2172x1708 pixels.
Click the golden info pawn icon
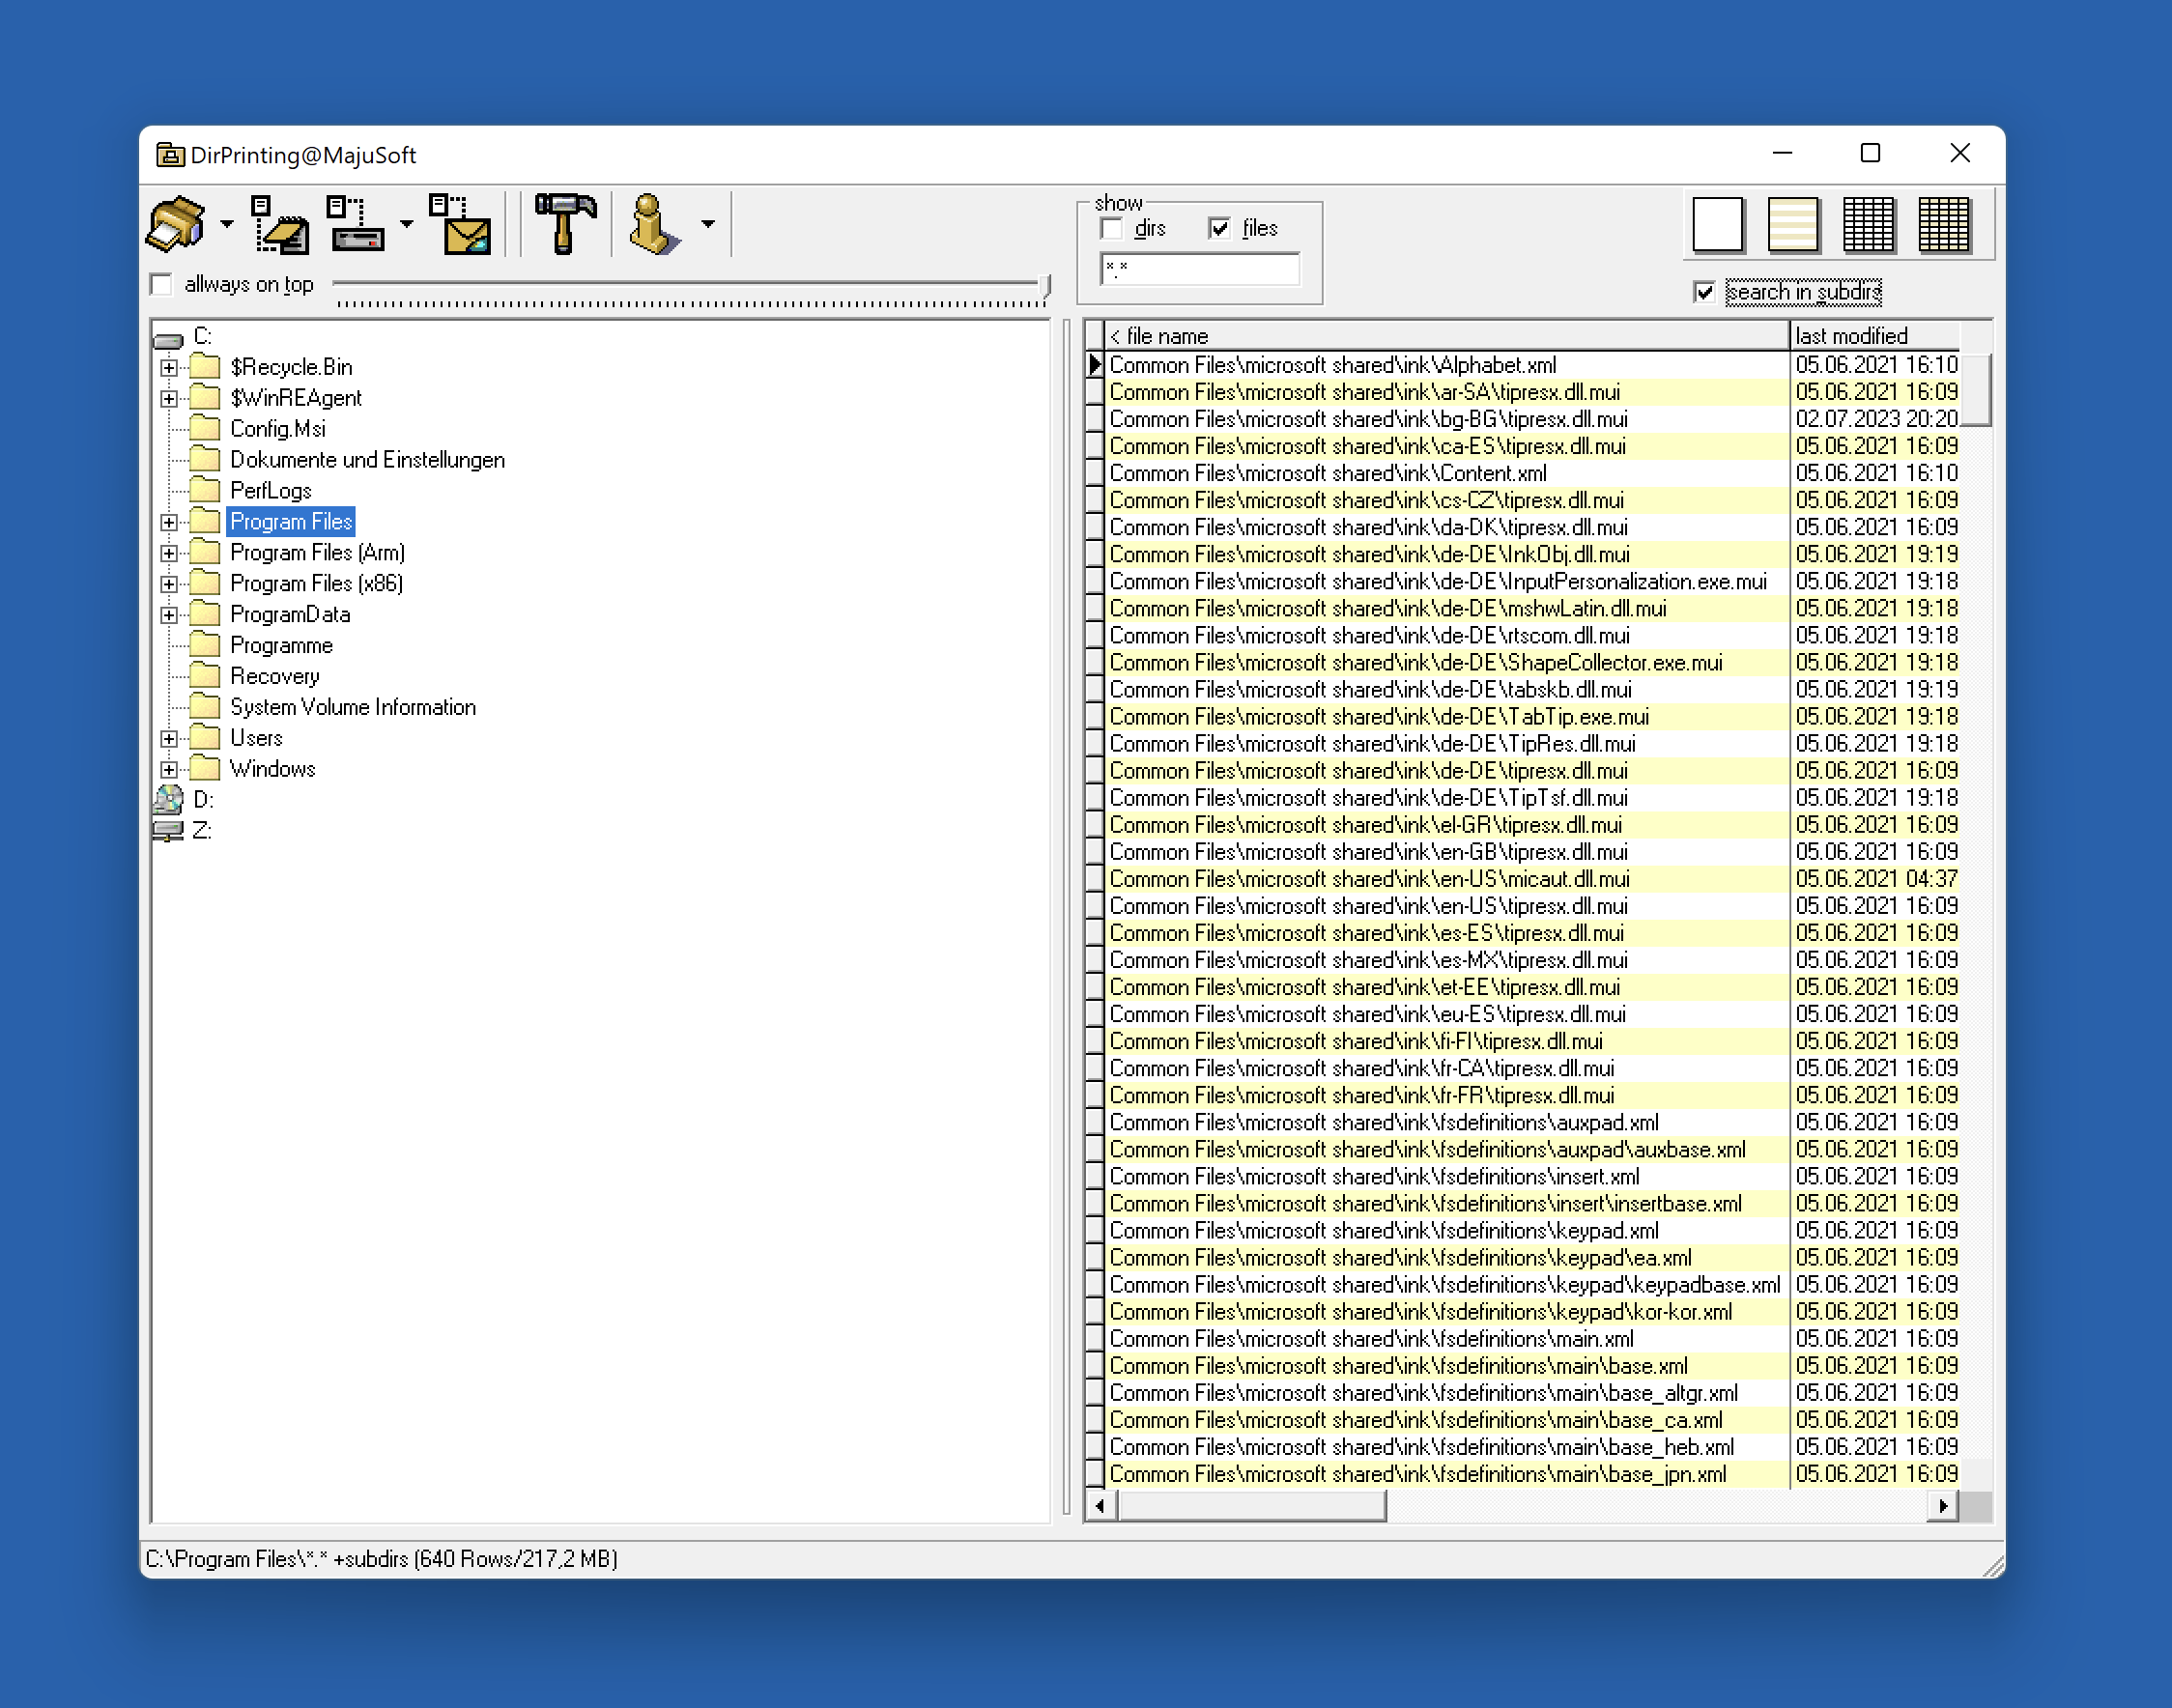click(654, 224)
